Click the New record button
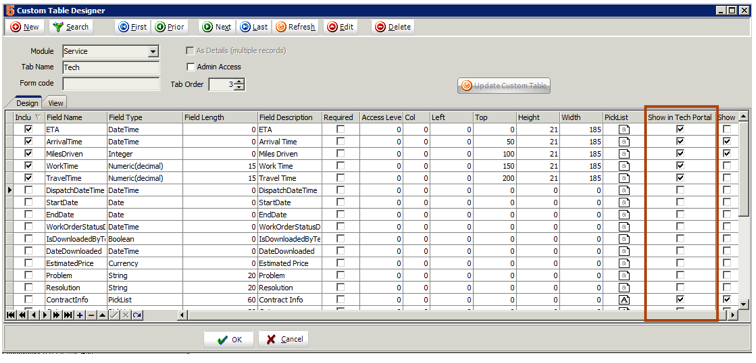The width and height of the screenshot is (756, 363). (25, 27)
